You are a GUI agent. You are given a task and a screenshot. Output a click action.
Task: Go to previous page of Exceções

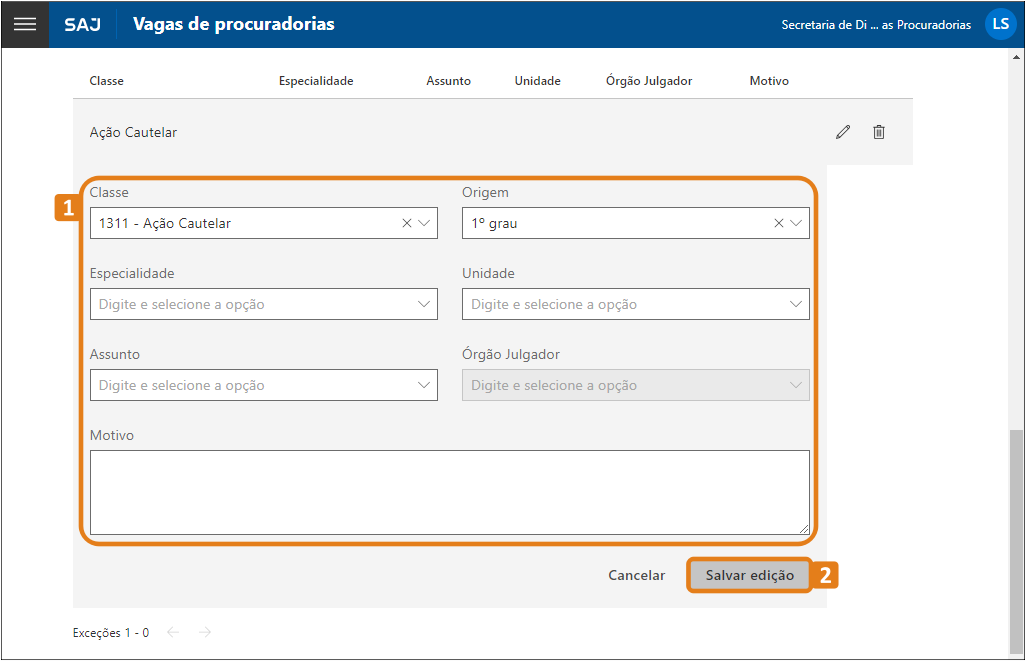point(172,632)
